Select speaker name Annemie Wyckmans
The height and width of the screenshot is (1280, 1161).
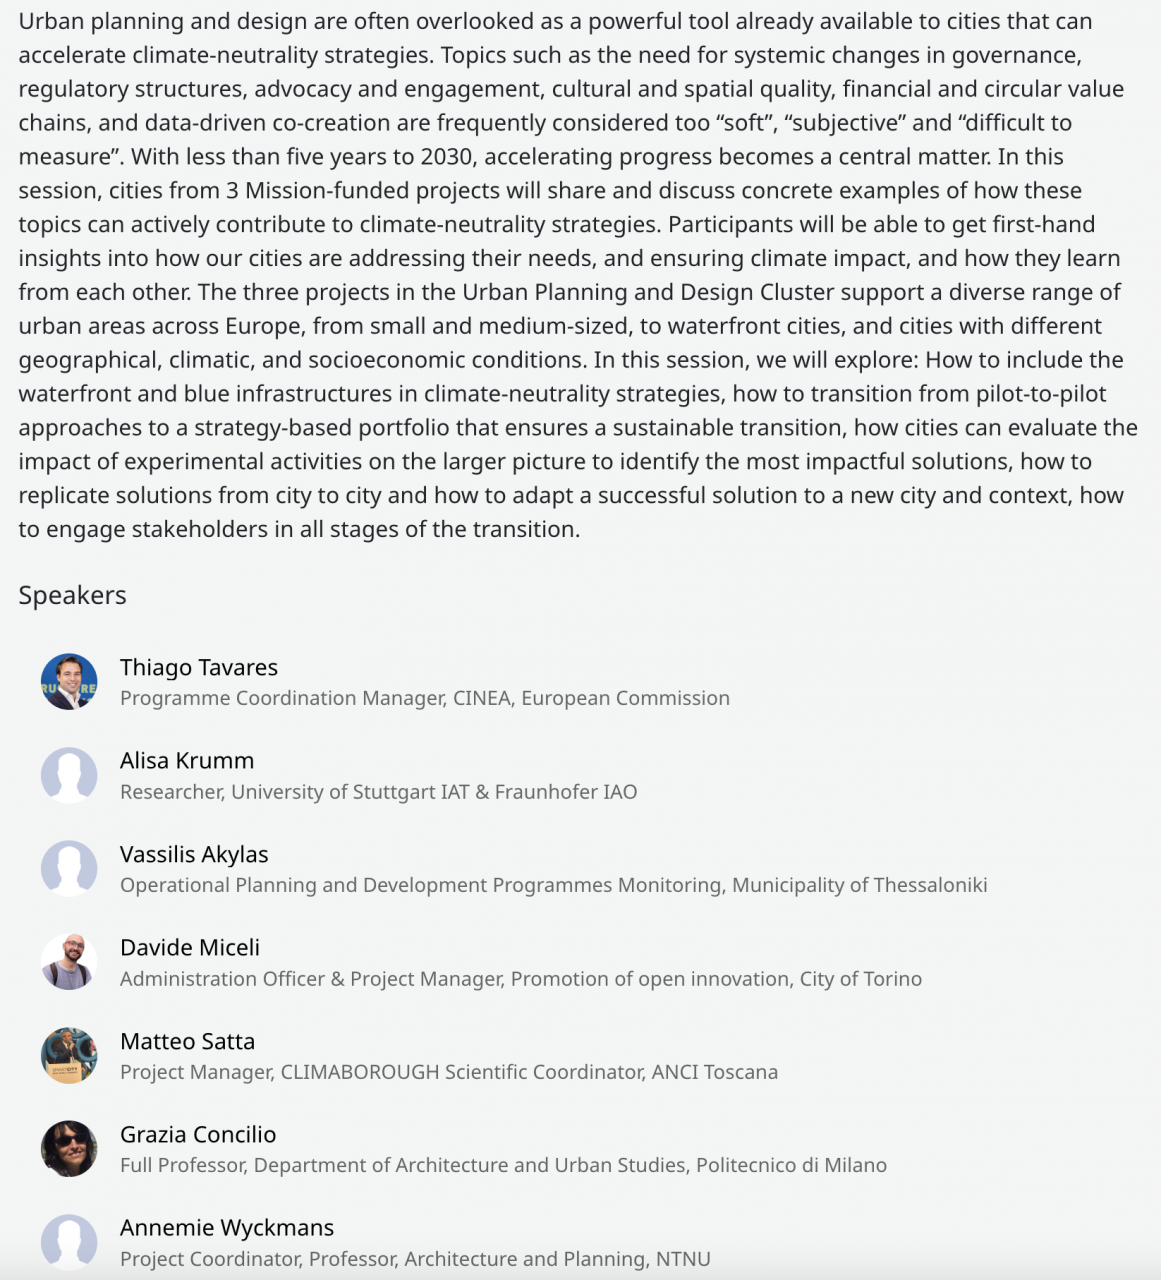pos(227,1227)
